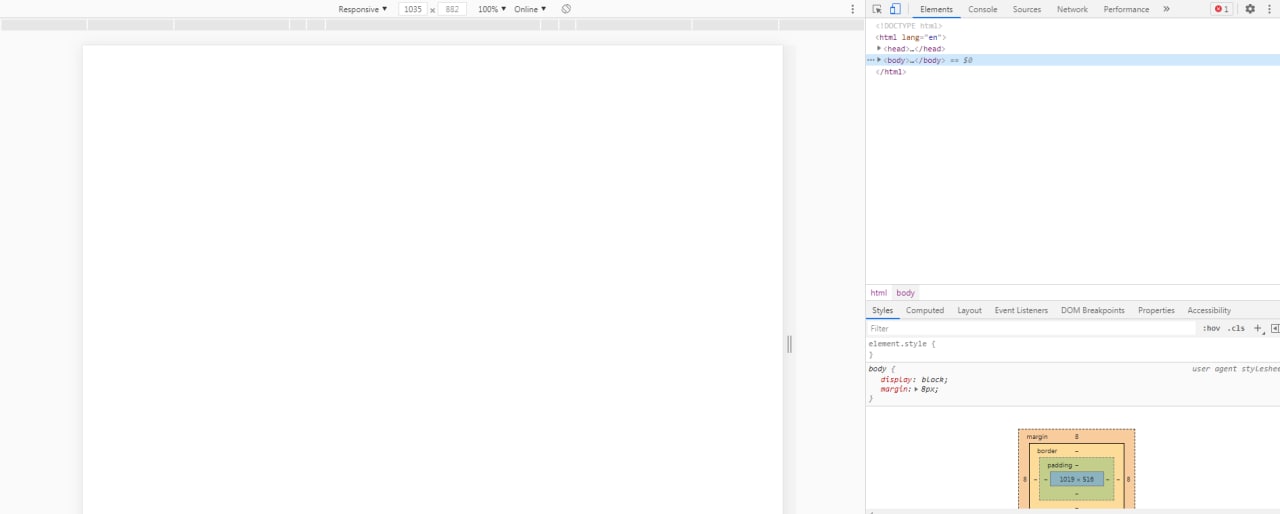
Task: Toggle the :hov element state button
Action: pos(1211,328)
